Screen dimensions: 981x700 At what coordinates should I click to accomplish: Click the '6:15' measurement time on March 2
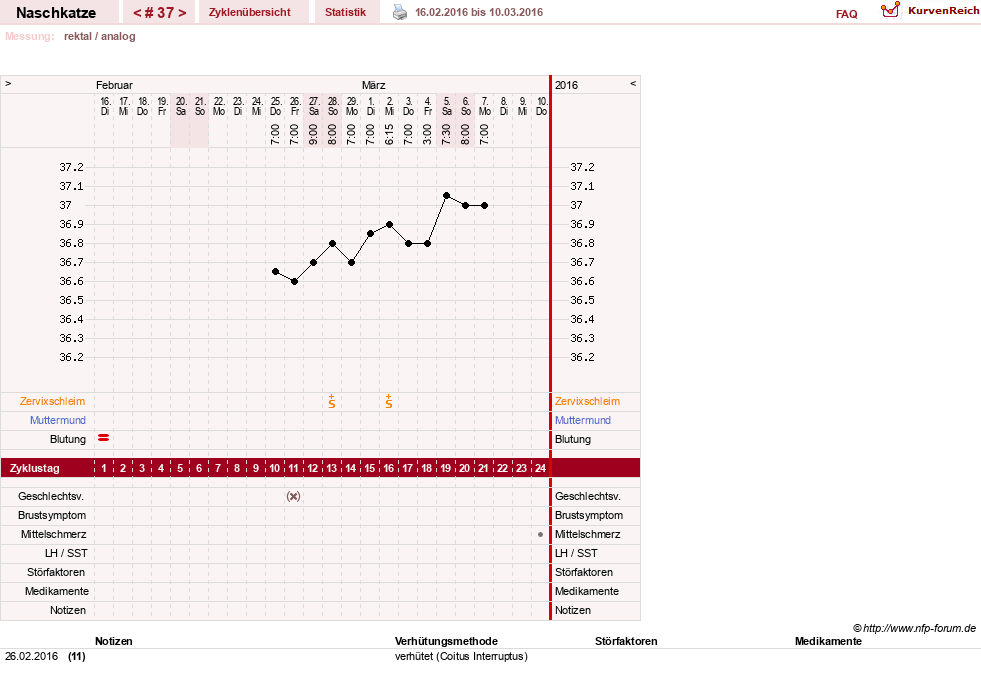click(x=389, y=134)
